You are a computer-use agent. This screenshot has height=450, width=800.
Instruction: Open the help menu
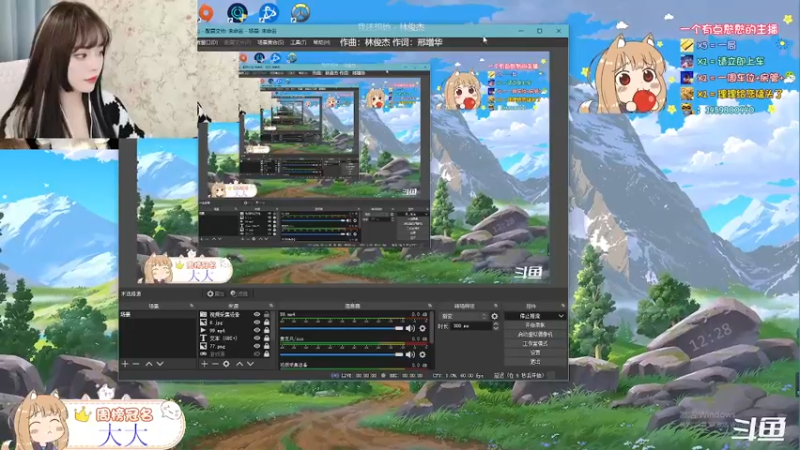click(x=321, y=42)
